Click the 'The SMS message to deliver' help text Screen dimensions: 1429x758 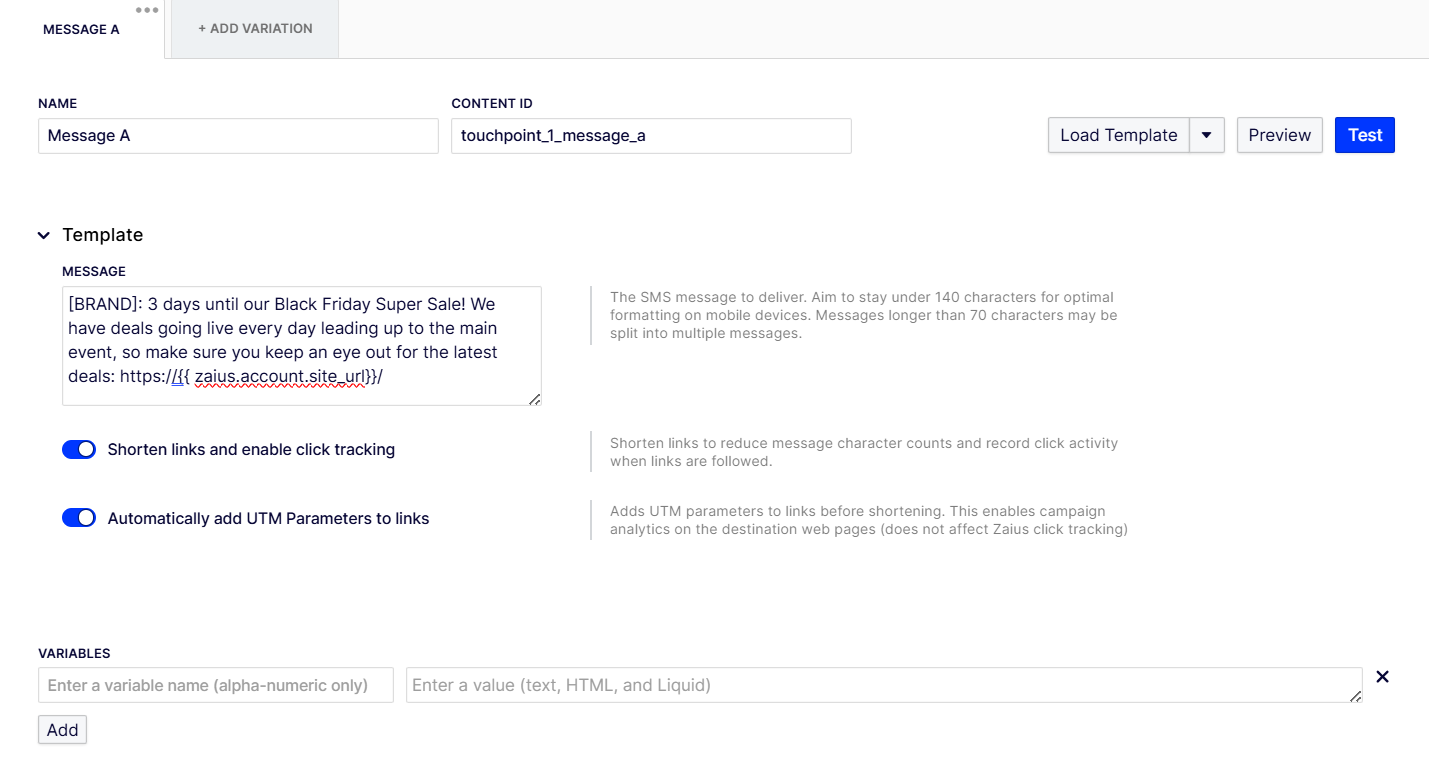tap(863, 315)
